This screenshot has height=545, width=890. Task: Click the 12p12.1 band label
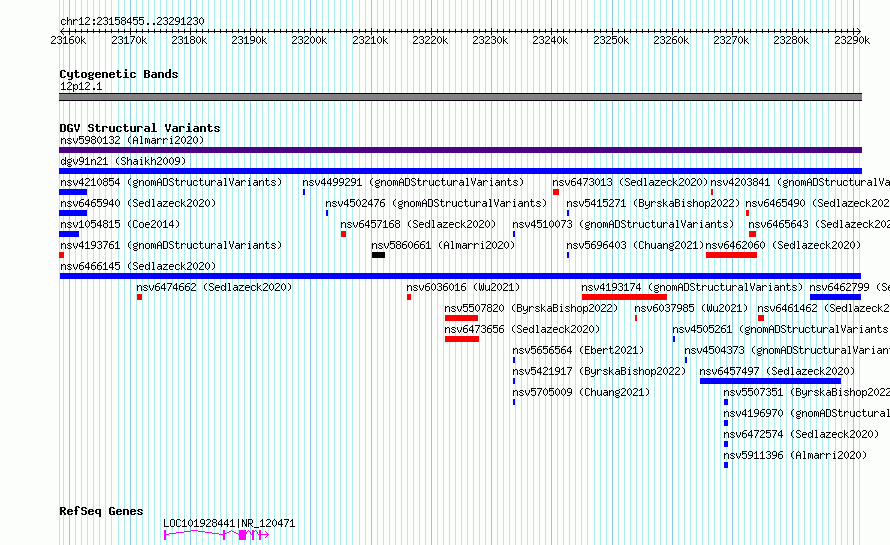coord(81,86)
